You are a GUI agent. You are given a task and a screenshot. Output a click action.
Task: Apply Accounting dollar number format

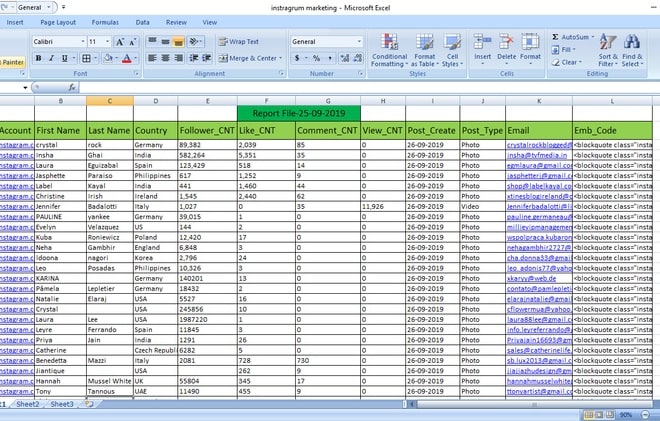pos(297,58)
